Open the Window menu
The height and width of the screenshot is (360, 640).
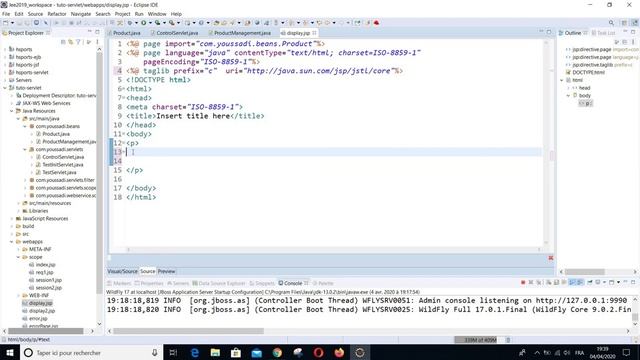pos(157,14)
